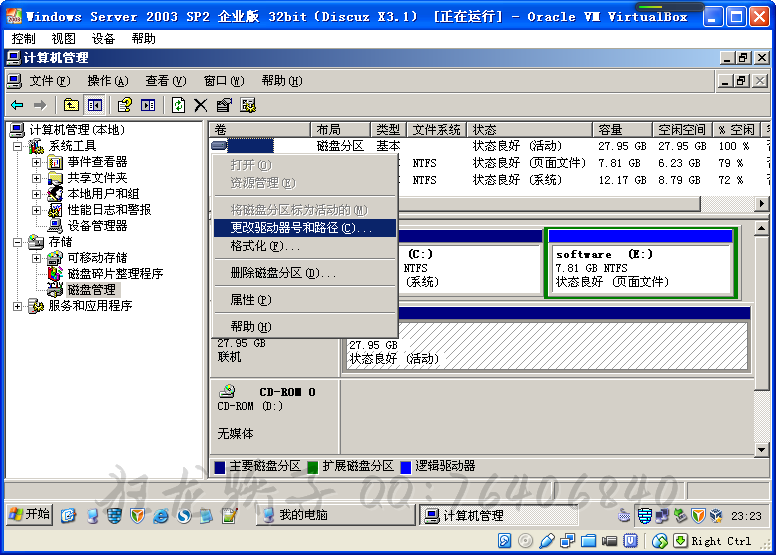Image resolution: width=776 pixels, height=555 pixels.
Task: Expand the 可移动存储 tree node
Action: pyautogui.click(x=36, y=258)
